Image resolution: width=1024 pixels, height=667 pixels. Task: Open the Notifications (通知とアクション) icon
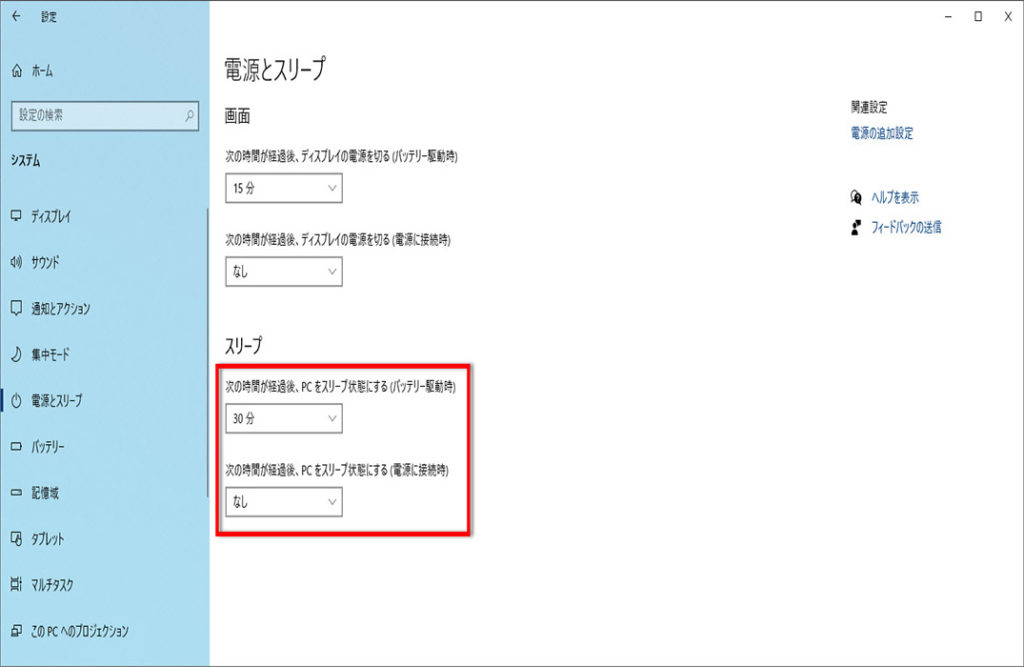tap(16, 308)
